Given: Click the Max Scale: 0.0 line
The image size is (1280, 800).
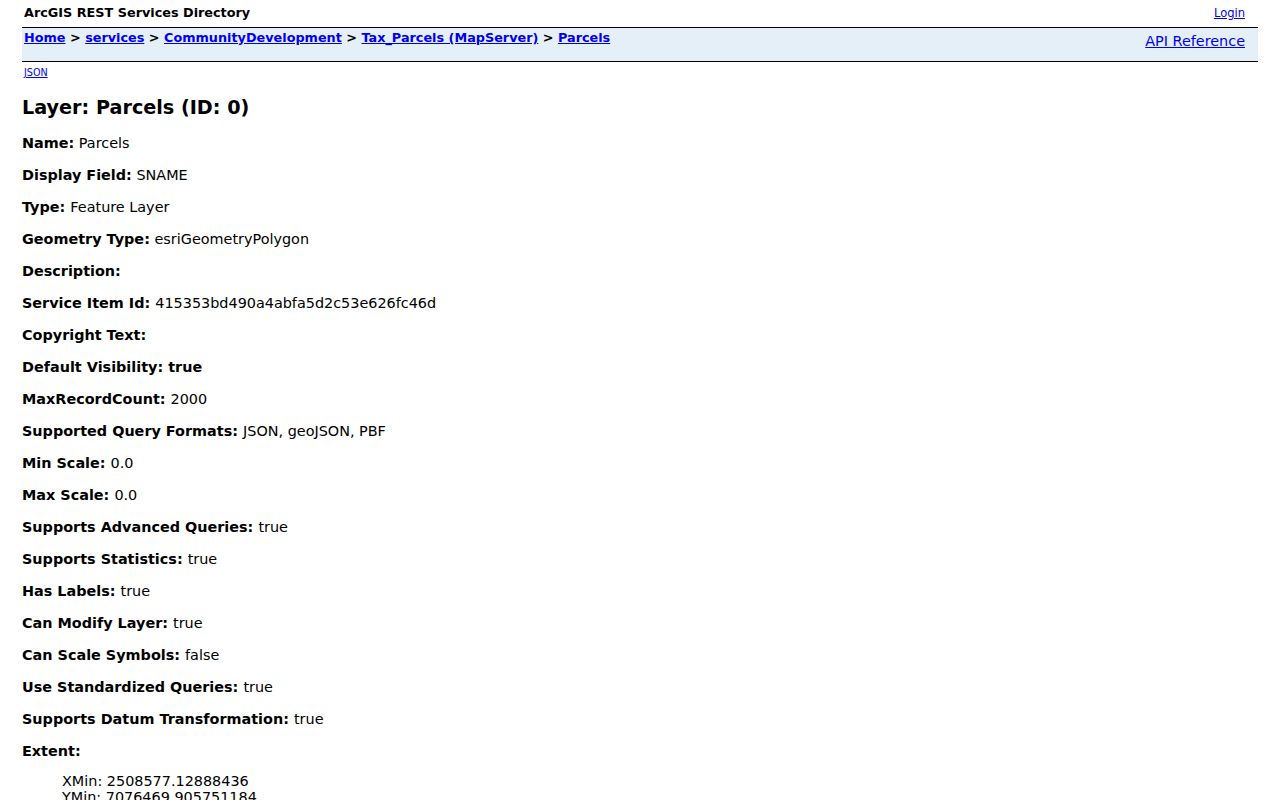Looking at the screenshot, I should click(x=80, y=495).
